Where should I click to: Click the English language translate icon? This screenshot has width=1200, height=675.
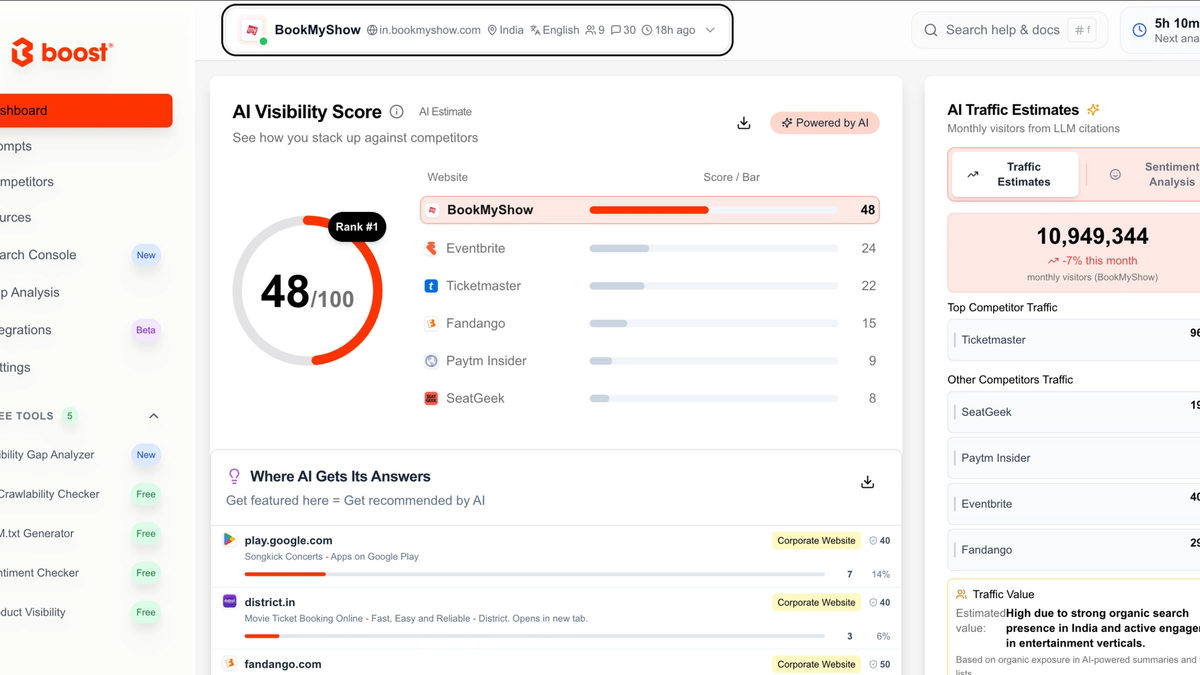point(535,30)
